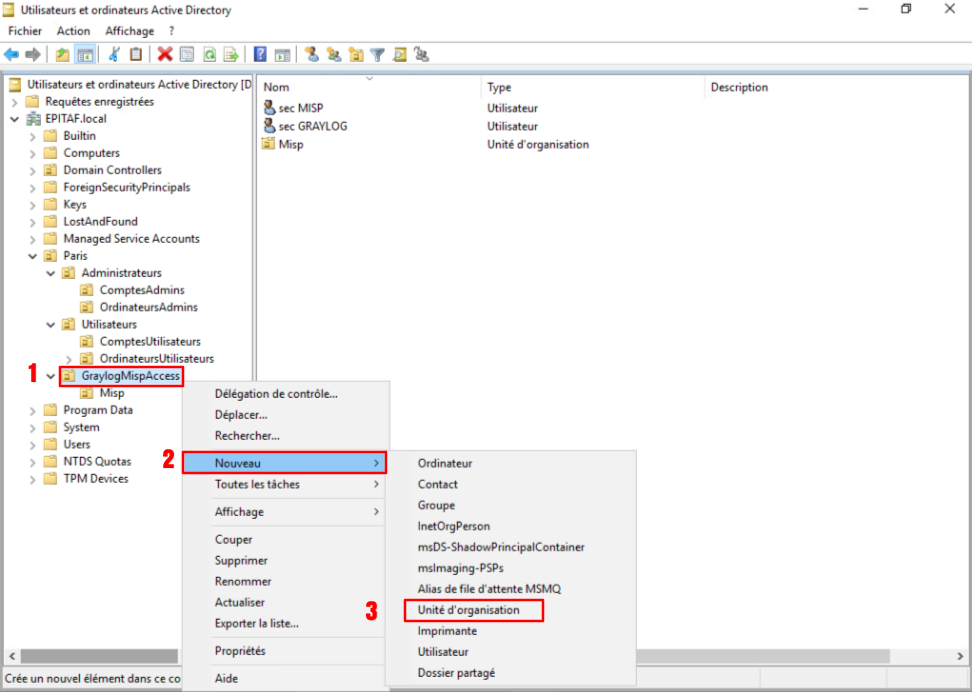This screenshot has height=692, width=972.
Task: Click the filter funnel toolbar icon
Action: pos(378,54)
